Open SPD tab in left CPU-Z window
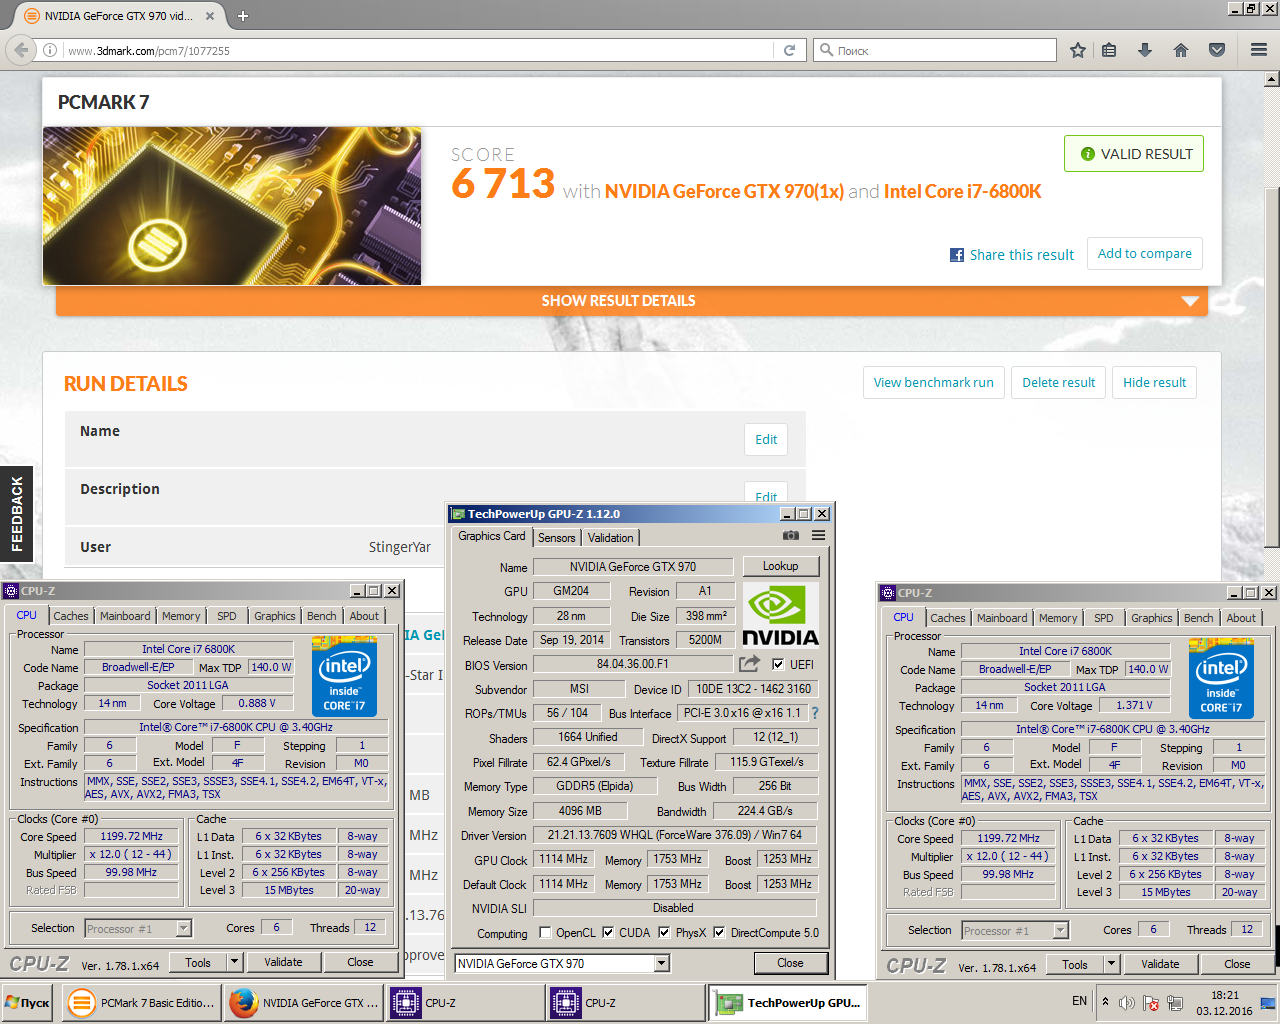1280x1024 pixels. [227, 616]
